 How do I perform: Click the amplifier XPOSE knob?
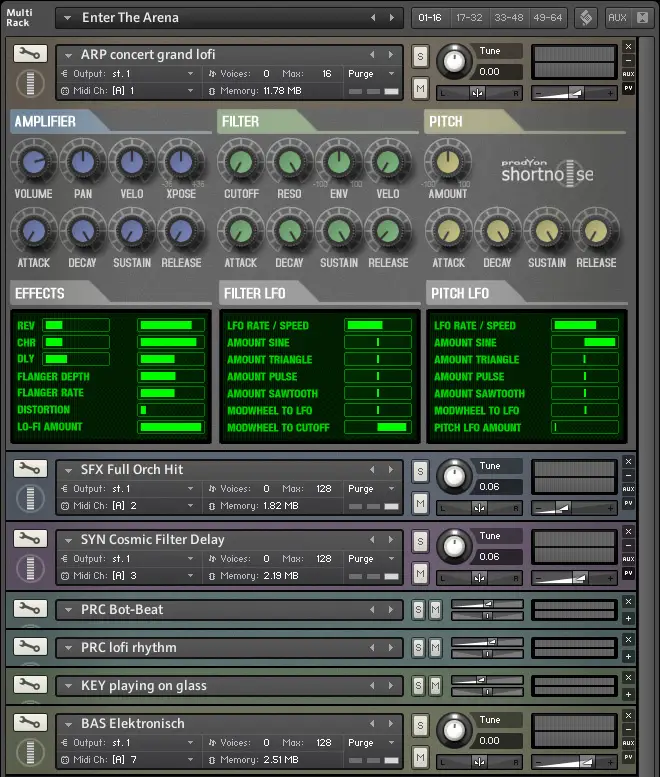click(x=181, y=162)
